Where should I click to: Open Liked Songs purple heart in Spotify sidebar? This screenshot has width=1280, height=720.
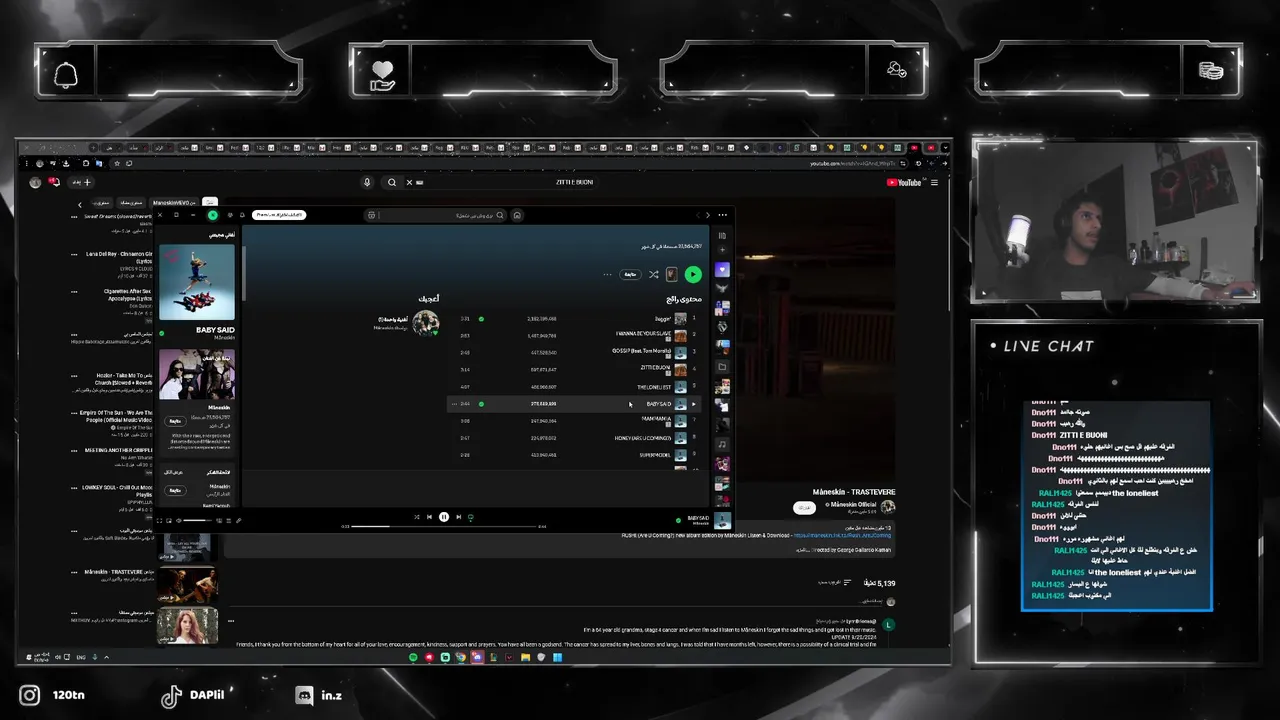pyautogui.click(x=722, y=270)
